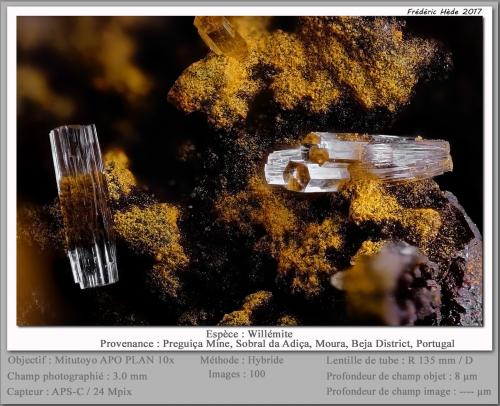Click the willemite crystal photograph
This screenshot has width=500, height=406.
pyautogui.click(x=250, y=171)
